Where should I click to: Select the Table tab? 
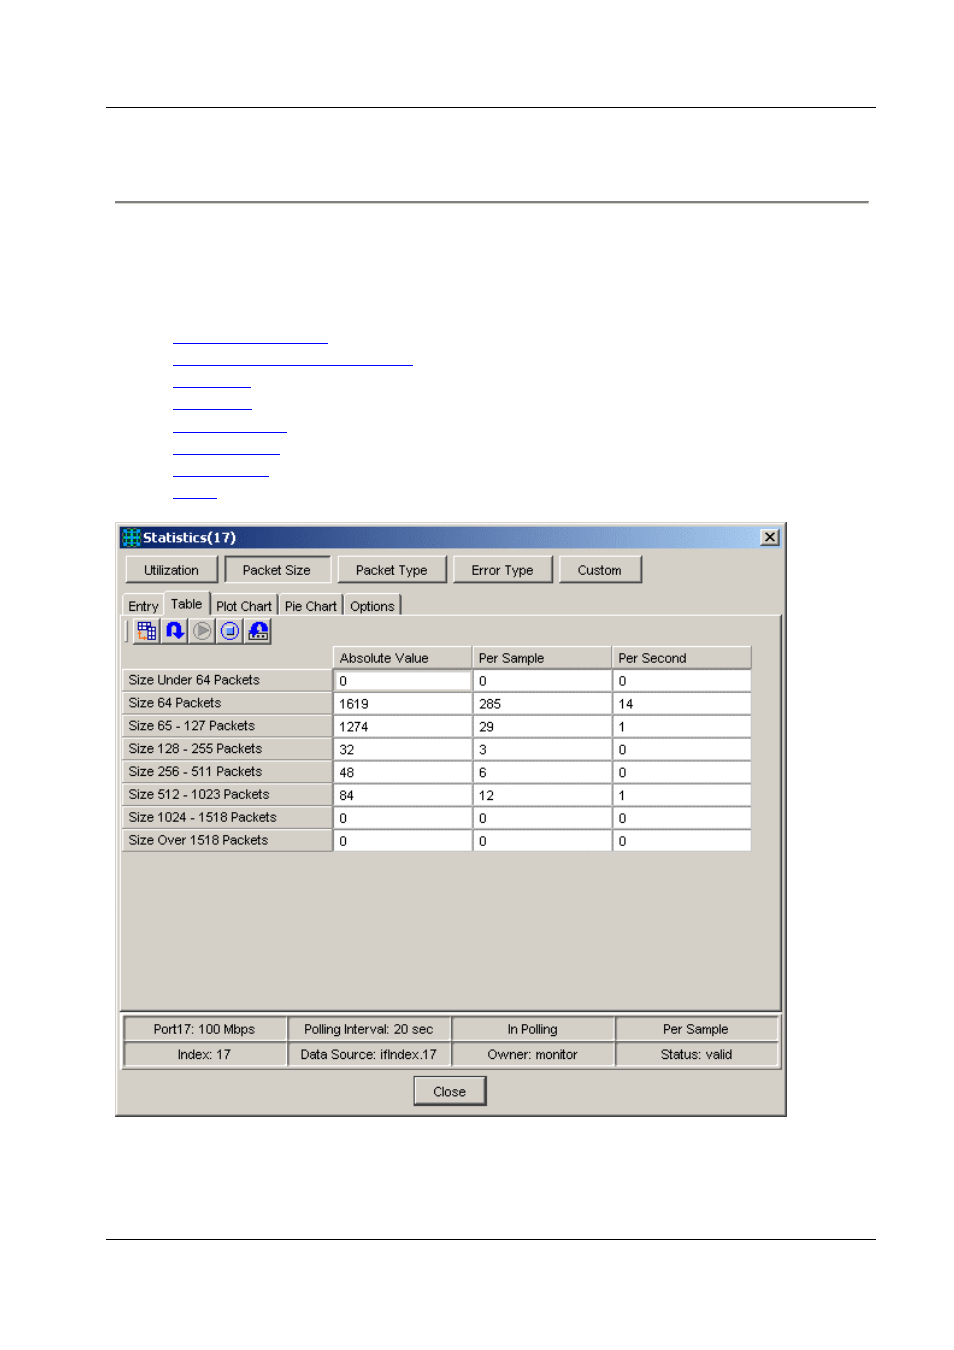click(187, 604)
